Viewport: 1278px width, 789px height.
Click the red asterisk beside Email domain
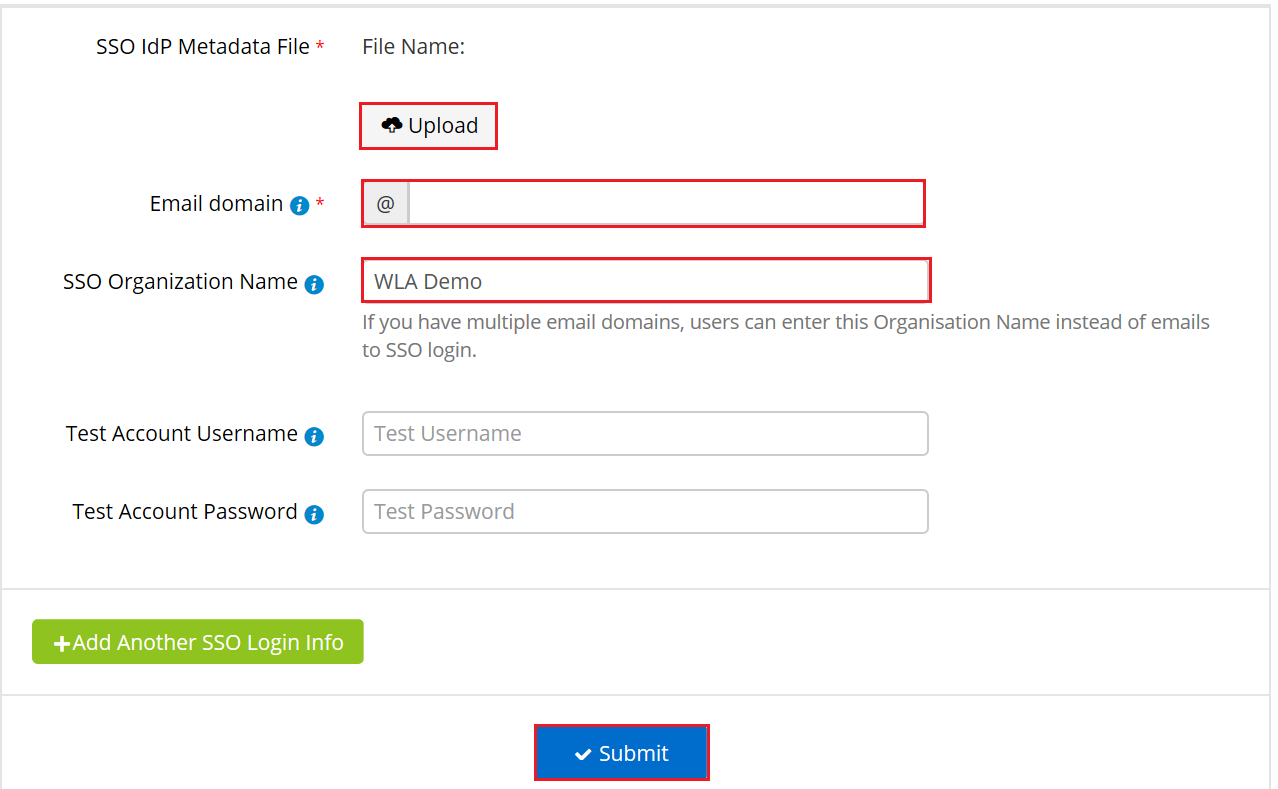click(x=318, y=200)
